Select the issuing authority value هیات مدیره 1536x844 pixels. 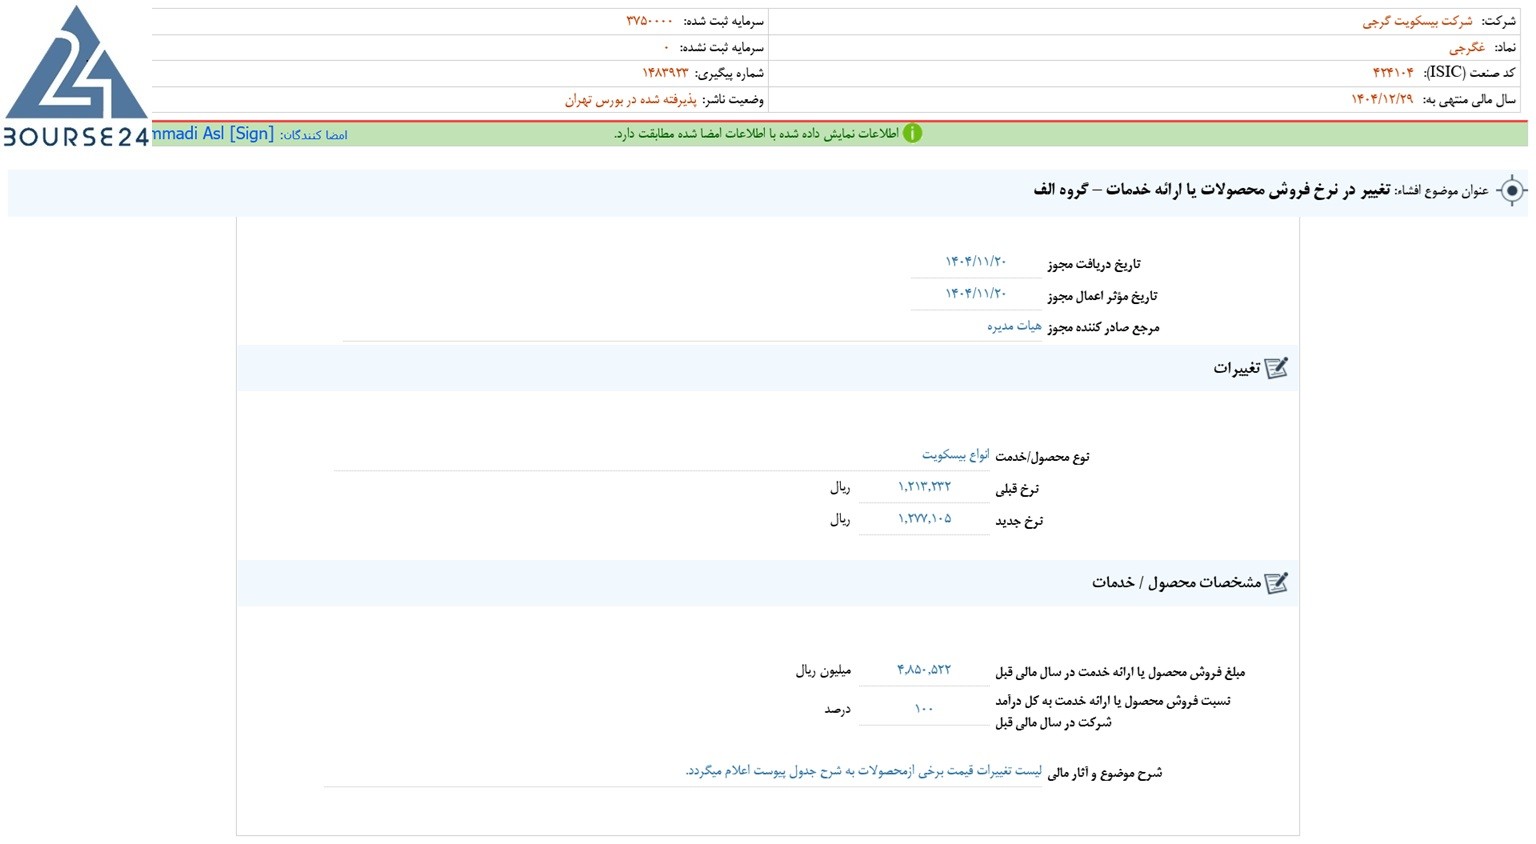[x=1014, y=326]
